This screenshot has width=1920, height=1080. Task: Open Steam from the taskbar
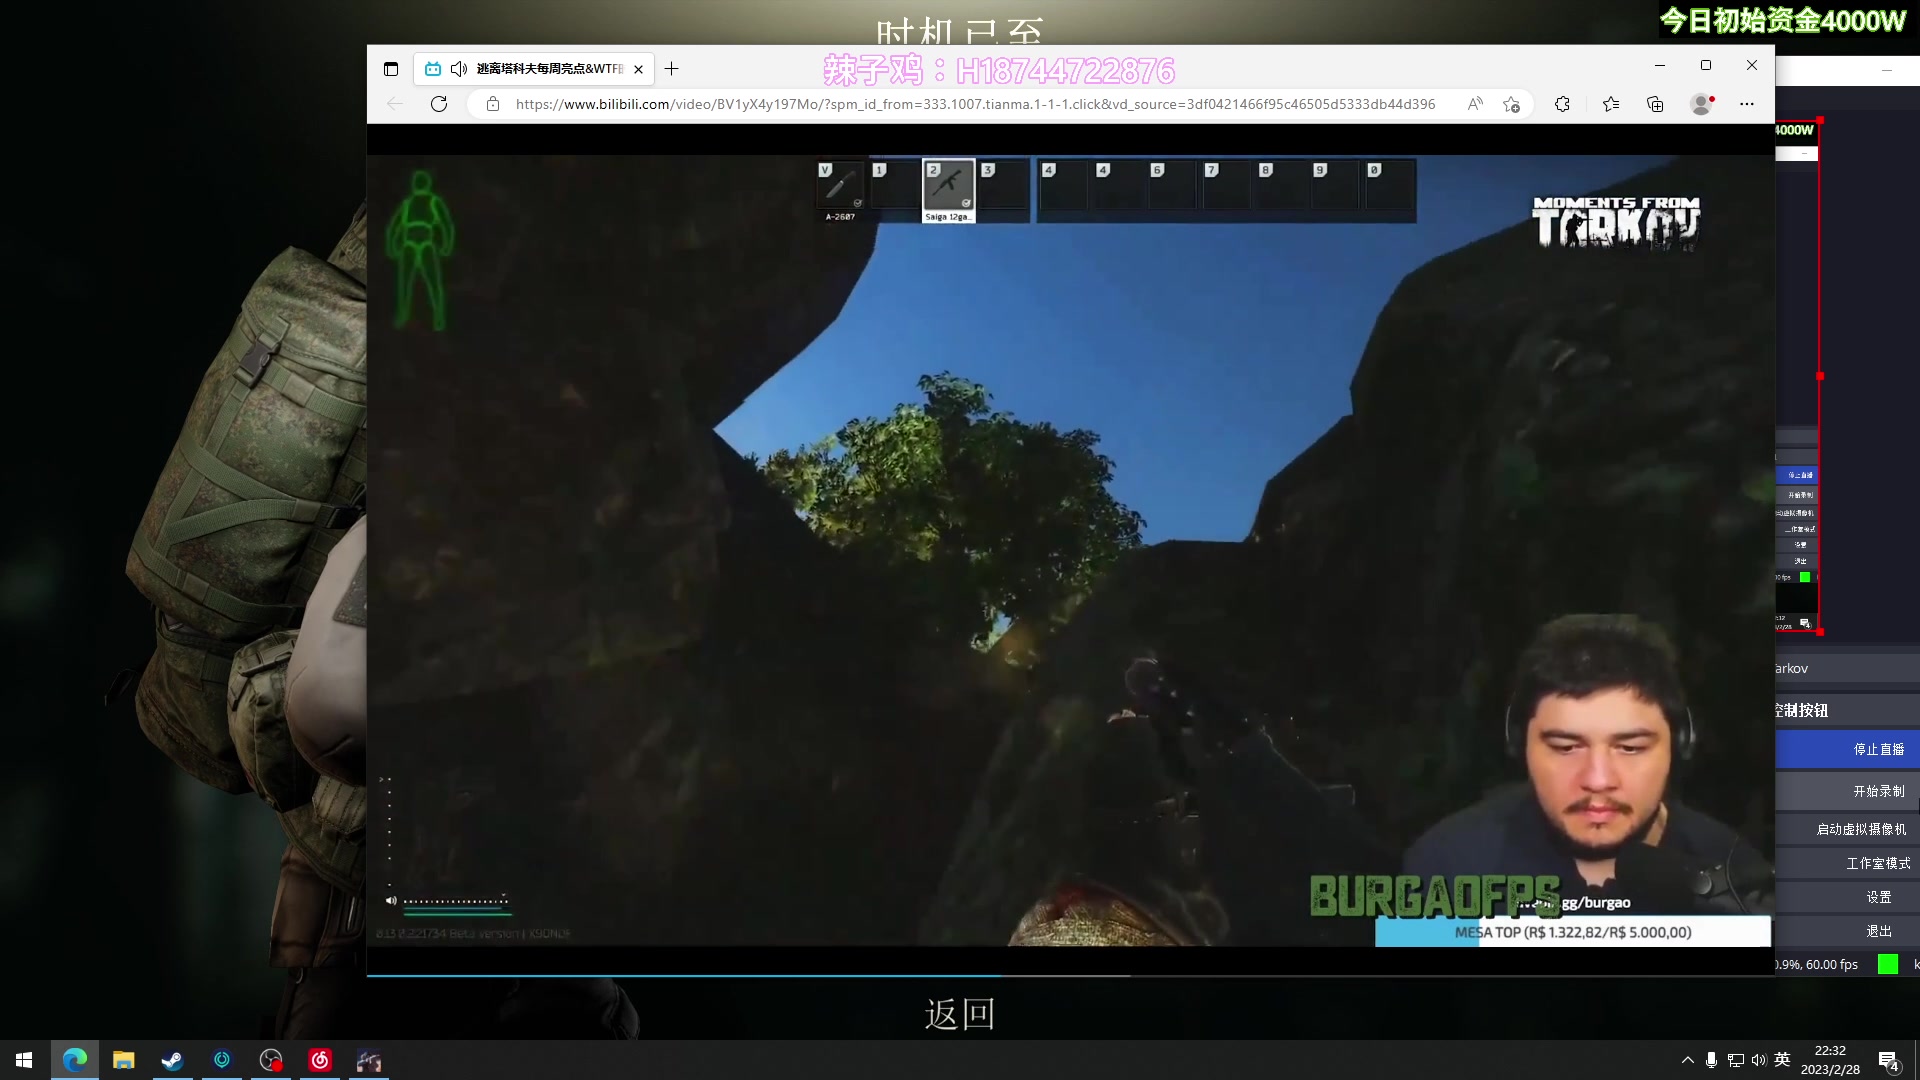click(x=173, y=1060)
